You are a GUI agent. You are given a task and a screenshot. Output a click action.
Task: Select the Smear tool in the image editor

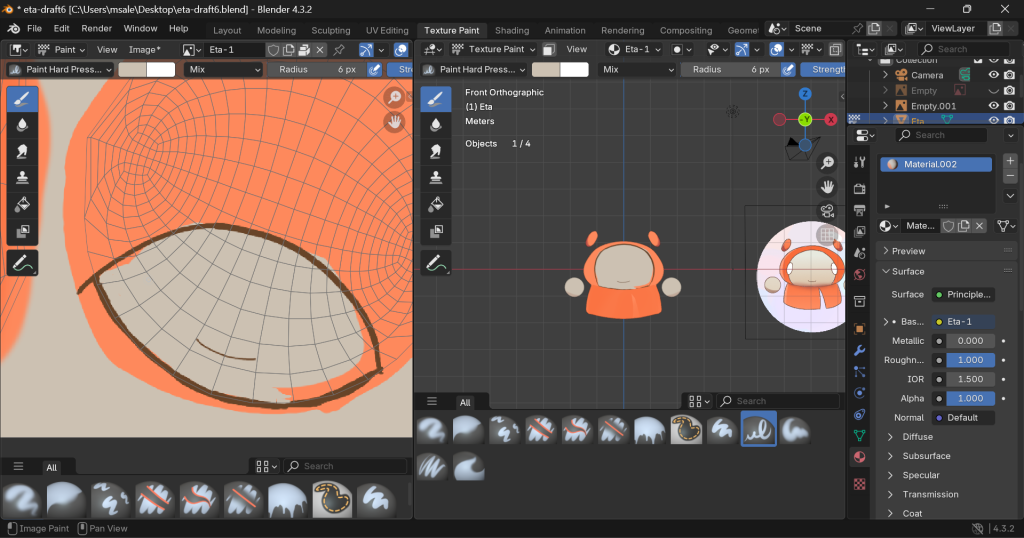coord(22,151)
